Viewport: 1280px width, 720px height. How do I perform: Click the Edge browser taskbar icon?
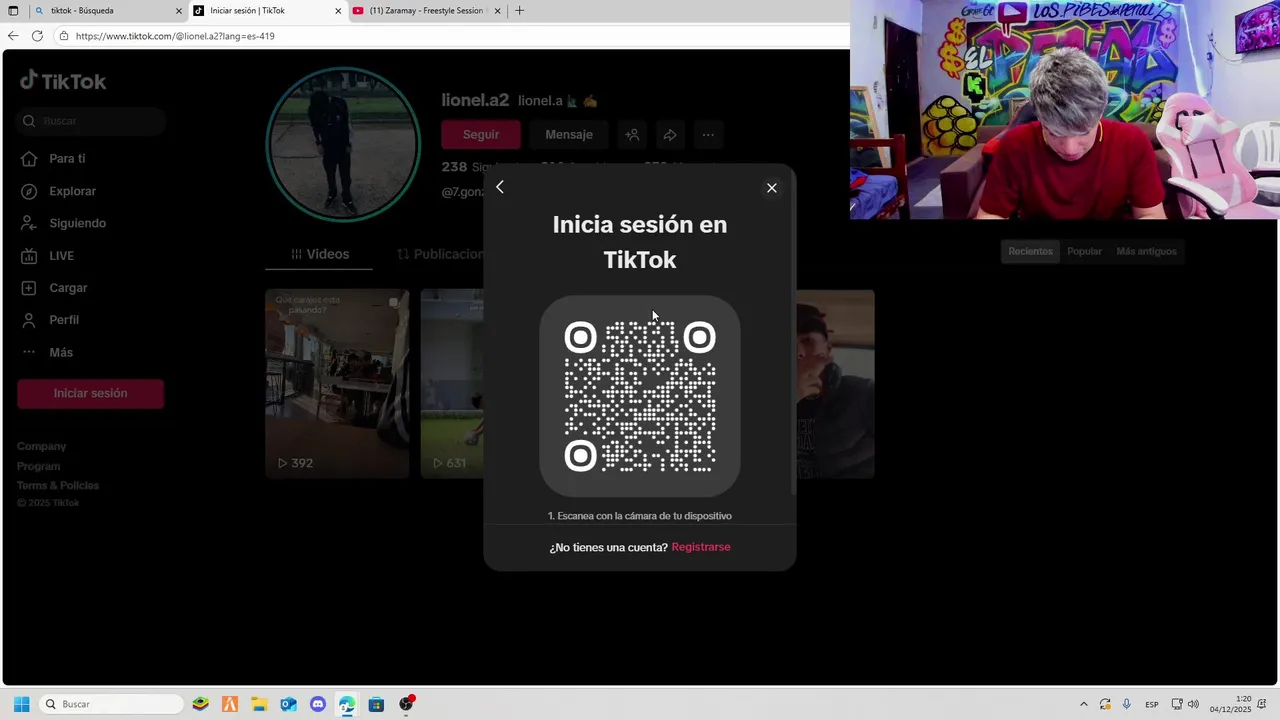coord(347,704)
